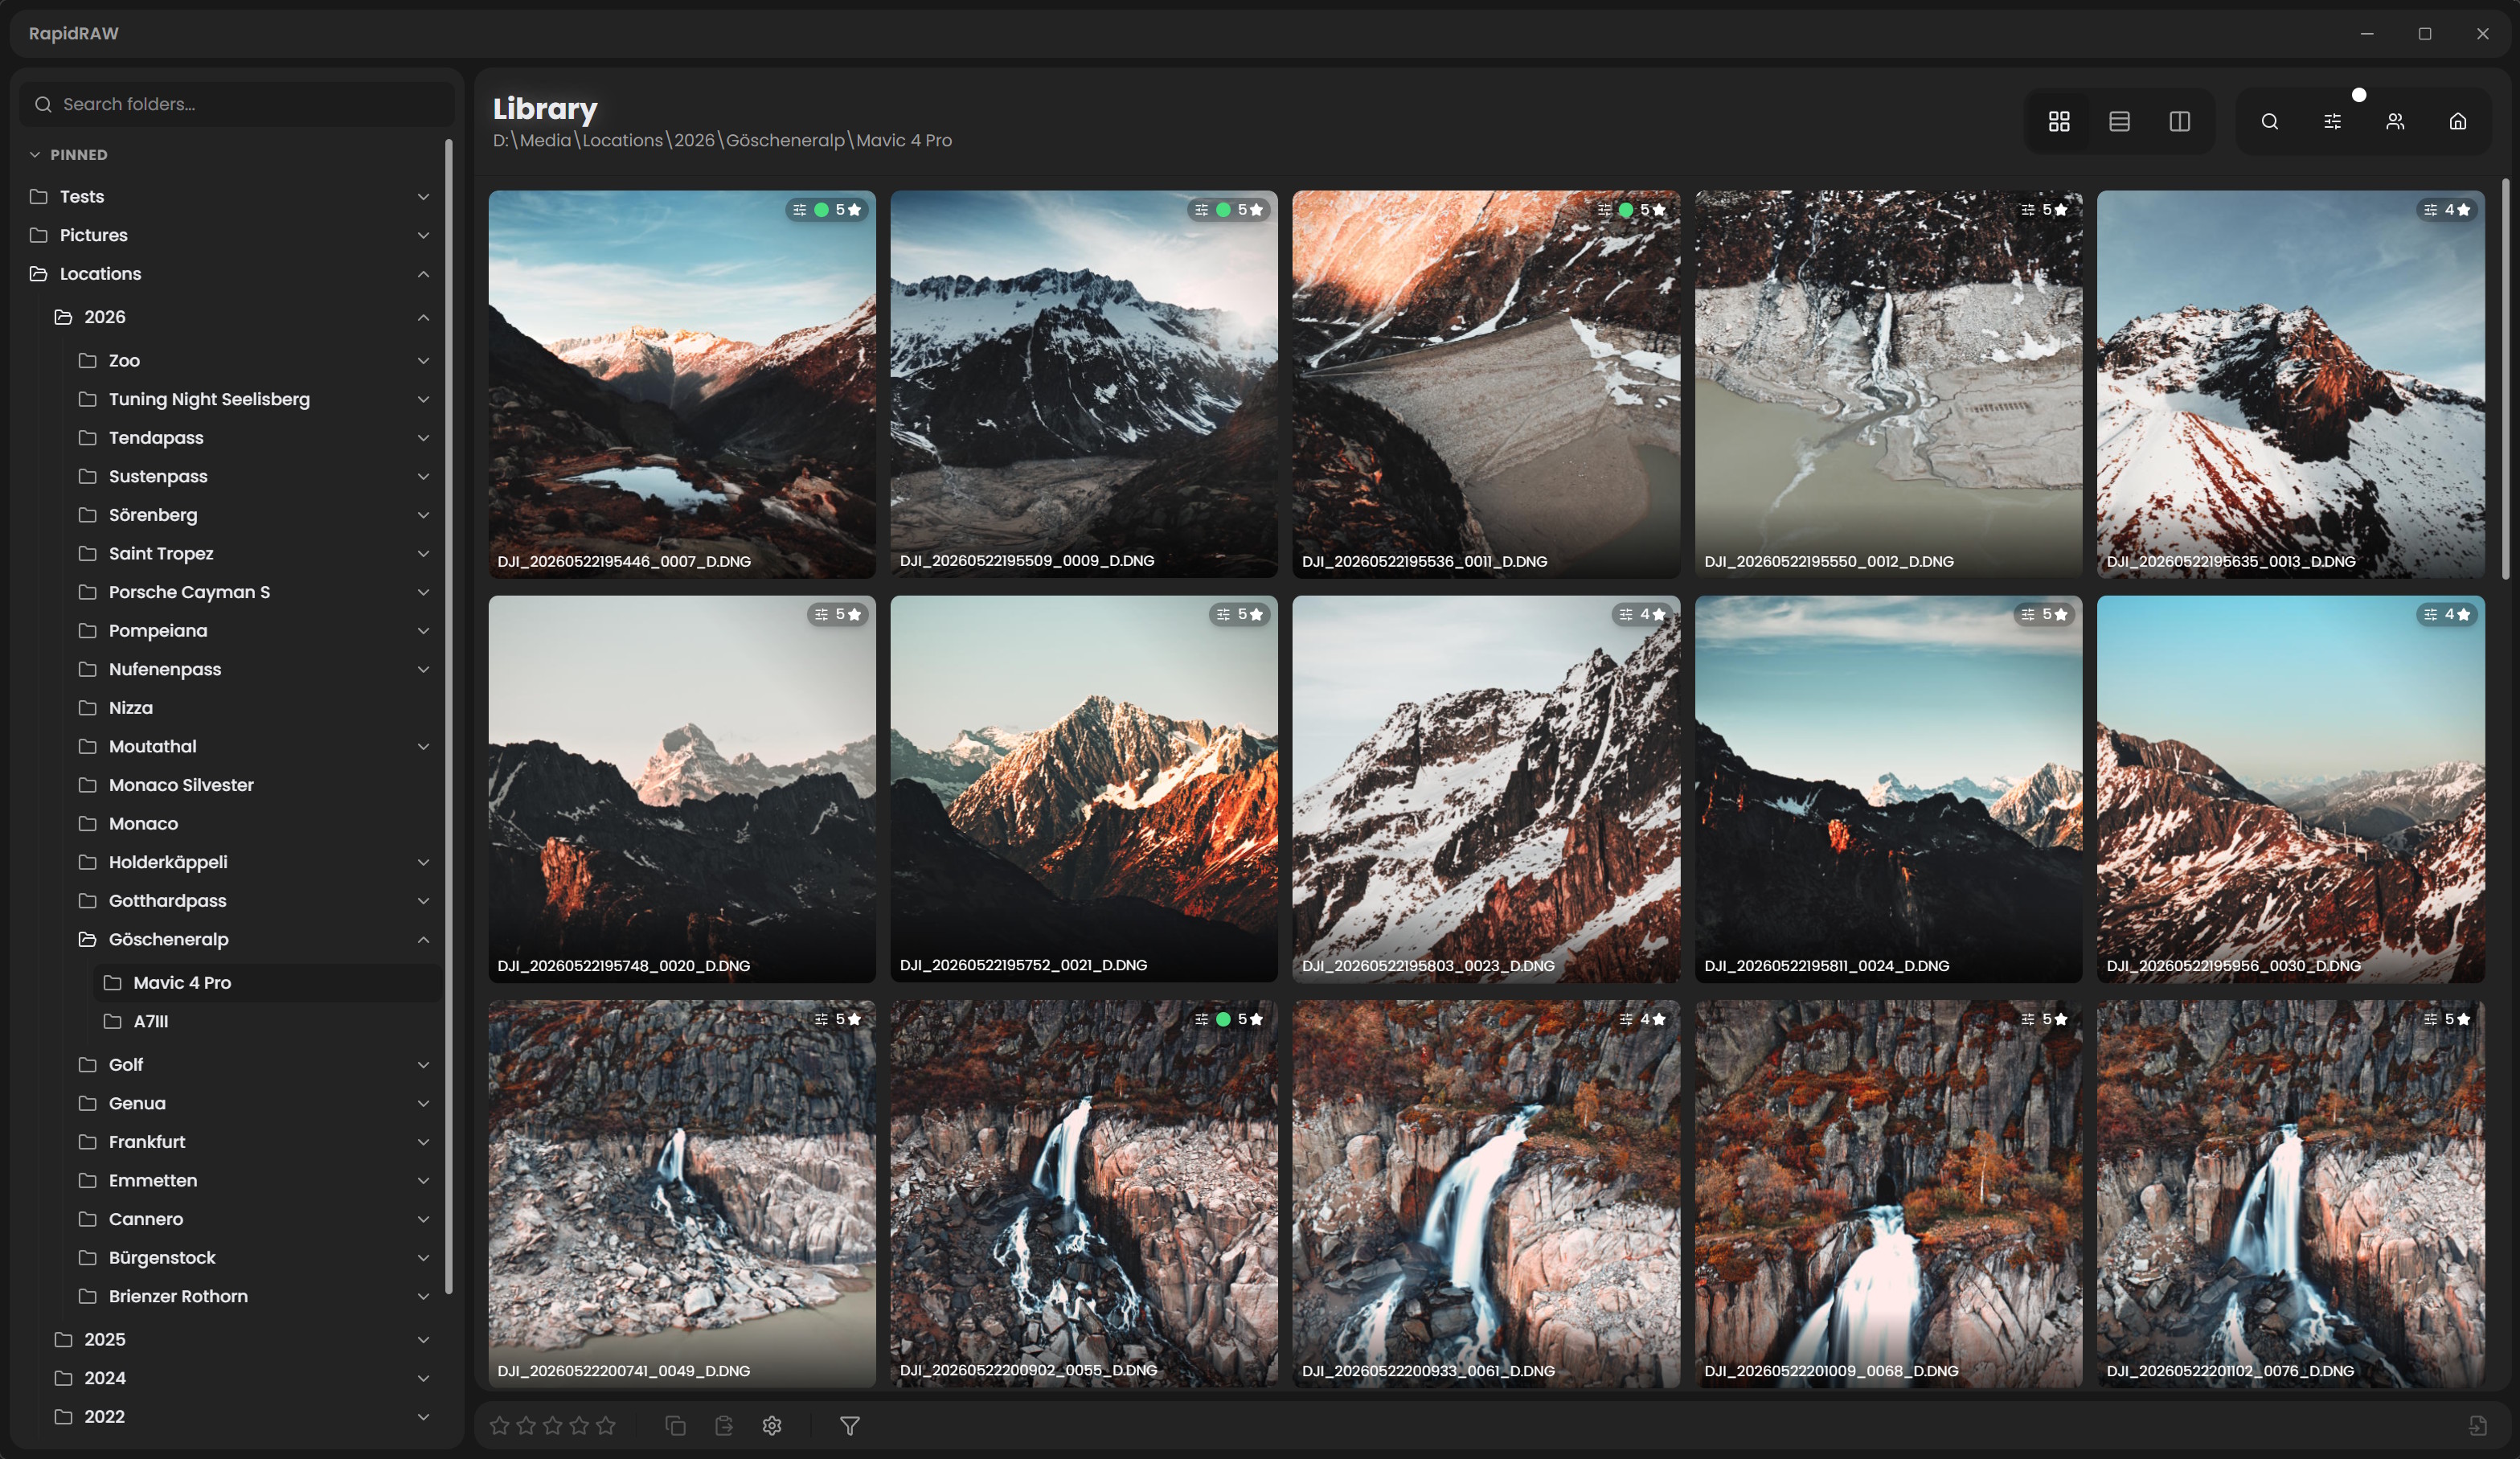Click filename DJI_20260522195956_0030_D.DNG
The image size is (2520, 1459).
pyautogui.click(x=2233, y=966)
